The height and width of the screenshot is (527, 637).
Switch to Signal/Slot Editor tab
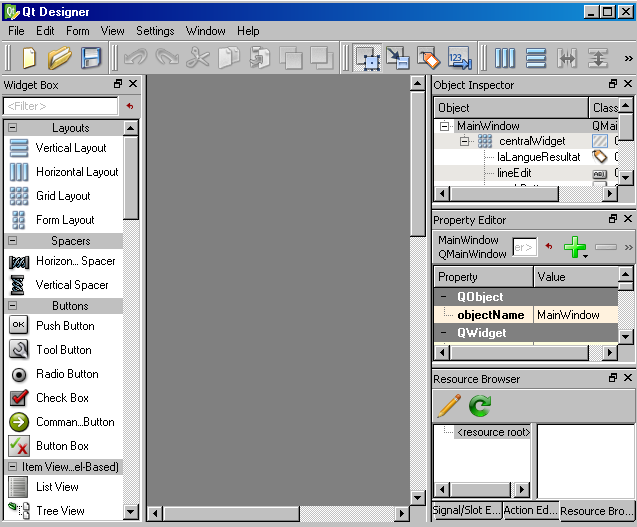466,510
